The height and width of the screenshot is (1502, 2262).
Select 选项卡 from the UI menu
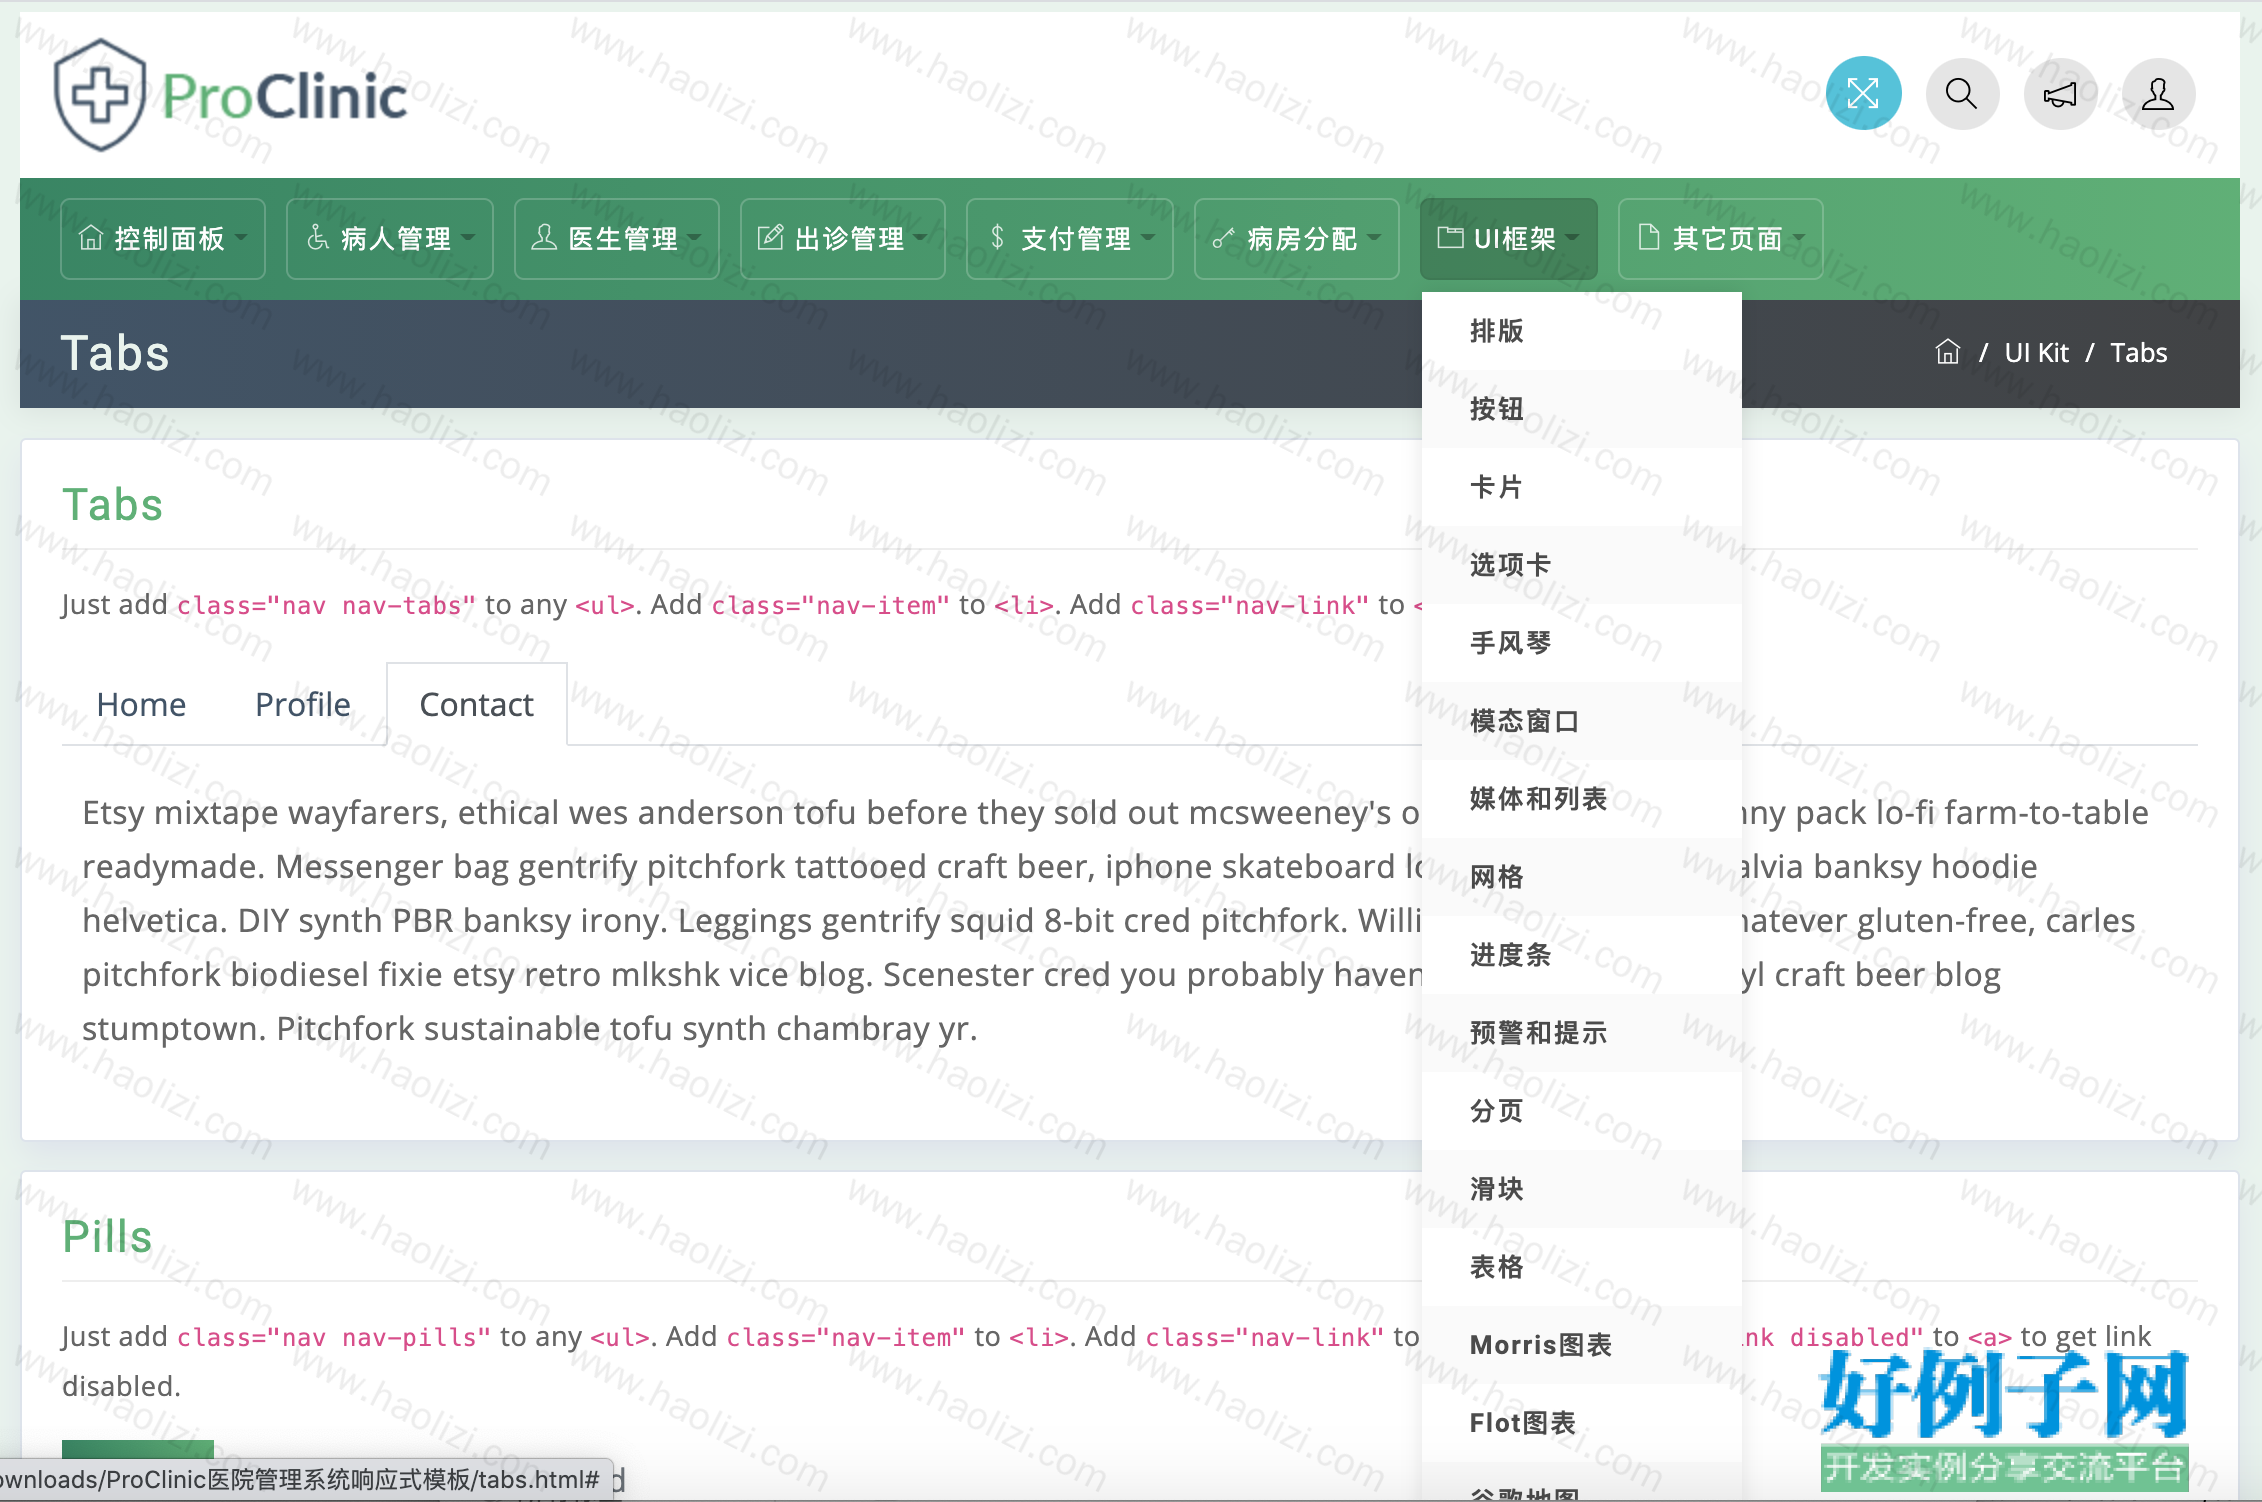[1582, 565]
